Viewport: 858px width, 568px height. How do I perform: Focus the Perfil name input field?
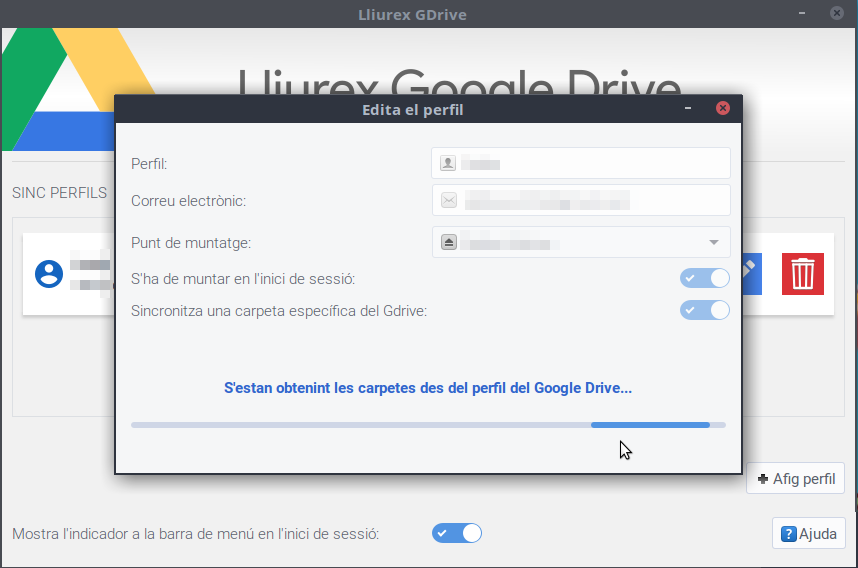590,163
